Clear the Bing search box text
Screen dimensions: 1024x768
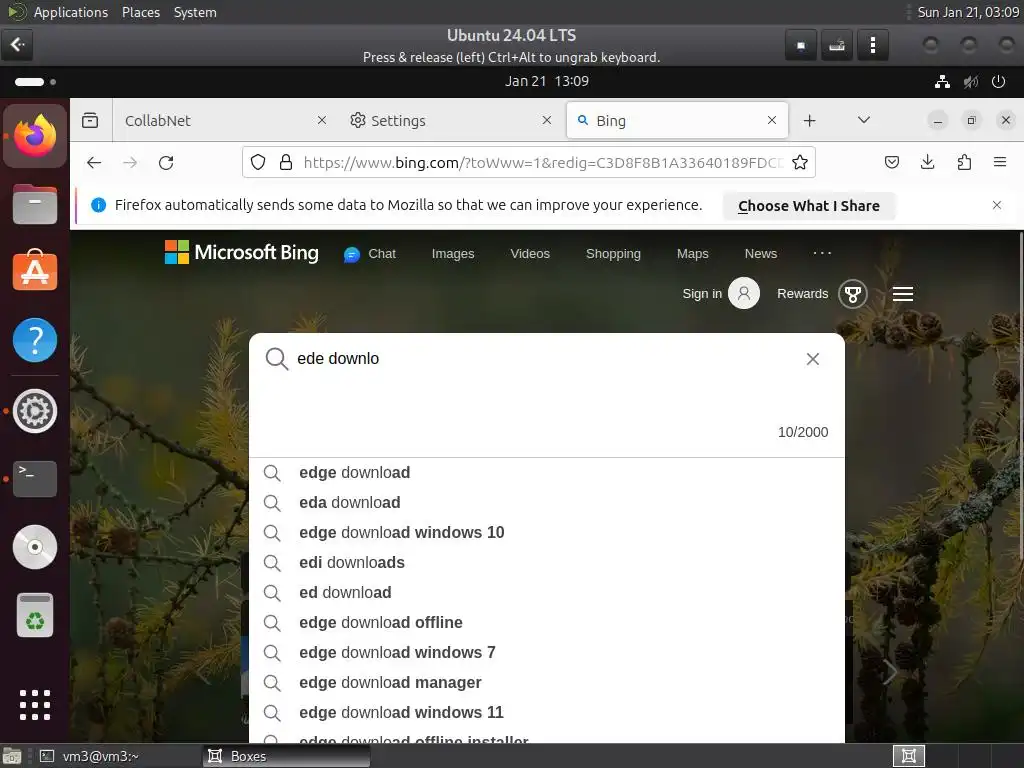[812, 359]
